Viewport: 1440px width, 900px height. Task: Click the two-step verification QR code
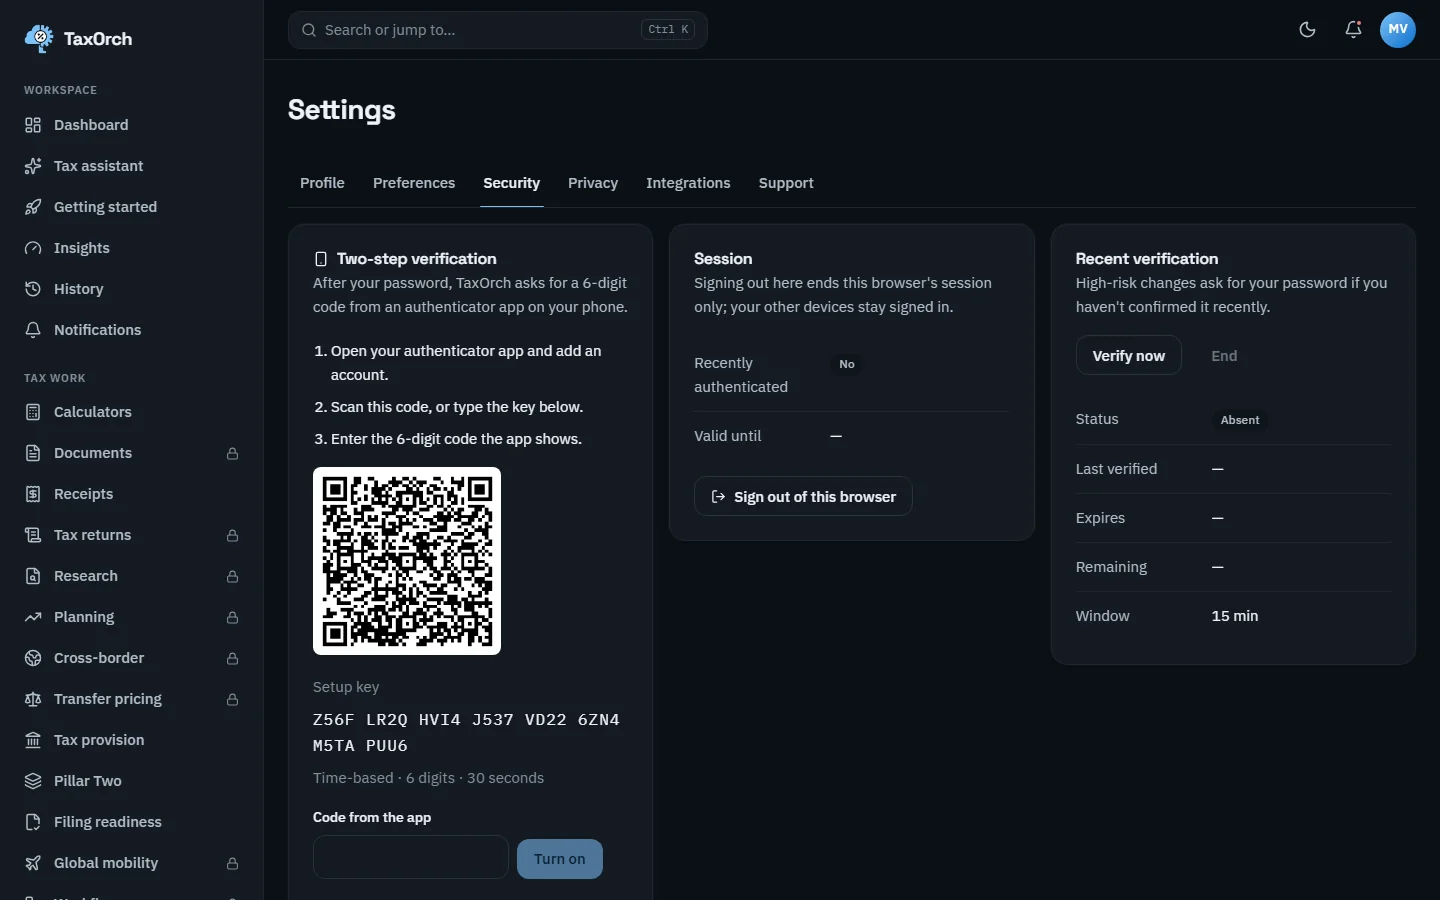(407, 561)
